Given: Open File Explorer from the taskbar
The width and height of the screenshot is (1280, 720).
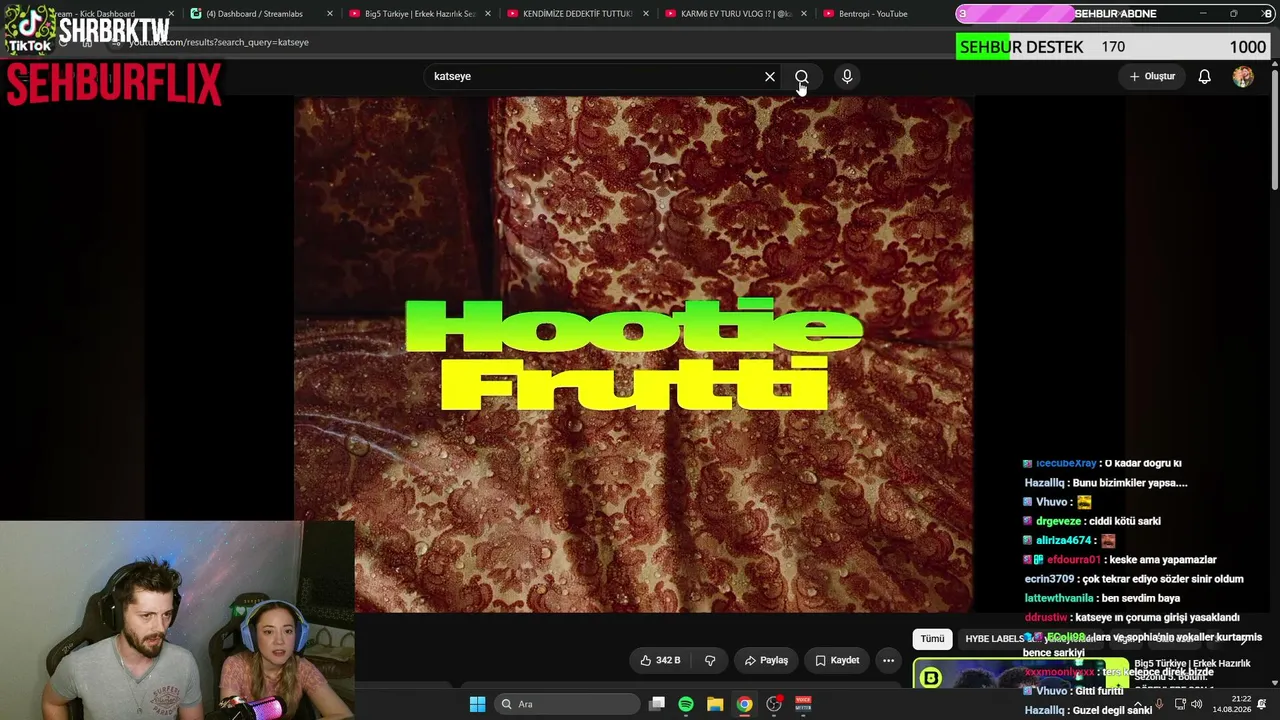Looking at the screenshot, I should (x=715, y=704).
